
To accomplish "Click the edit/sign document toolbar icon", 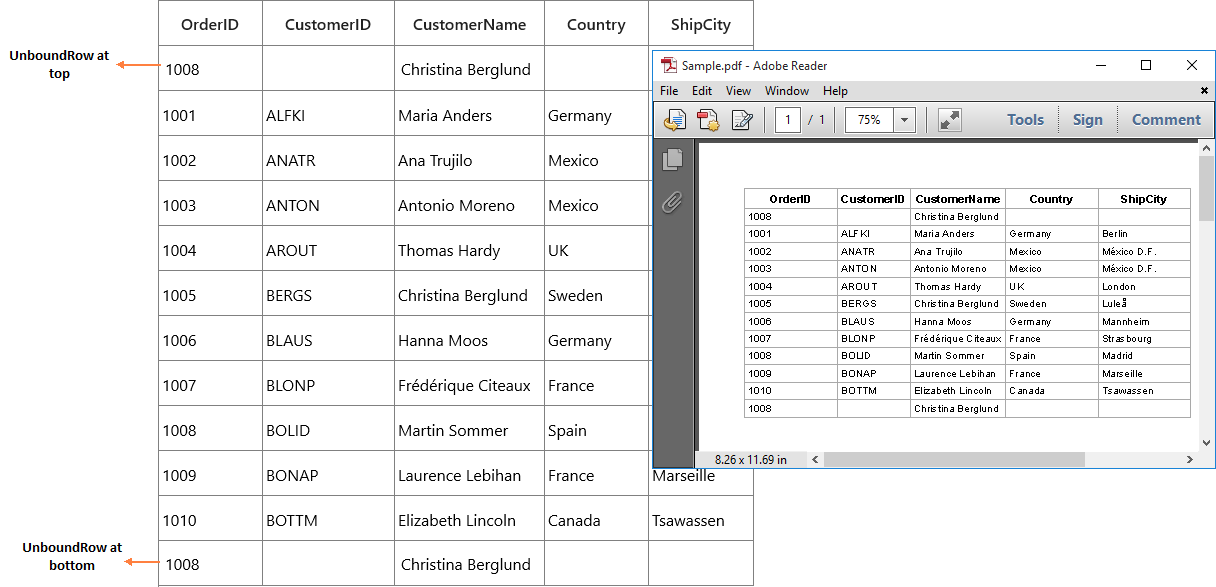I will (x=742, y=120).
